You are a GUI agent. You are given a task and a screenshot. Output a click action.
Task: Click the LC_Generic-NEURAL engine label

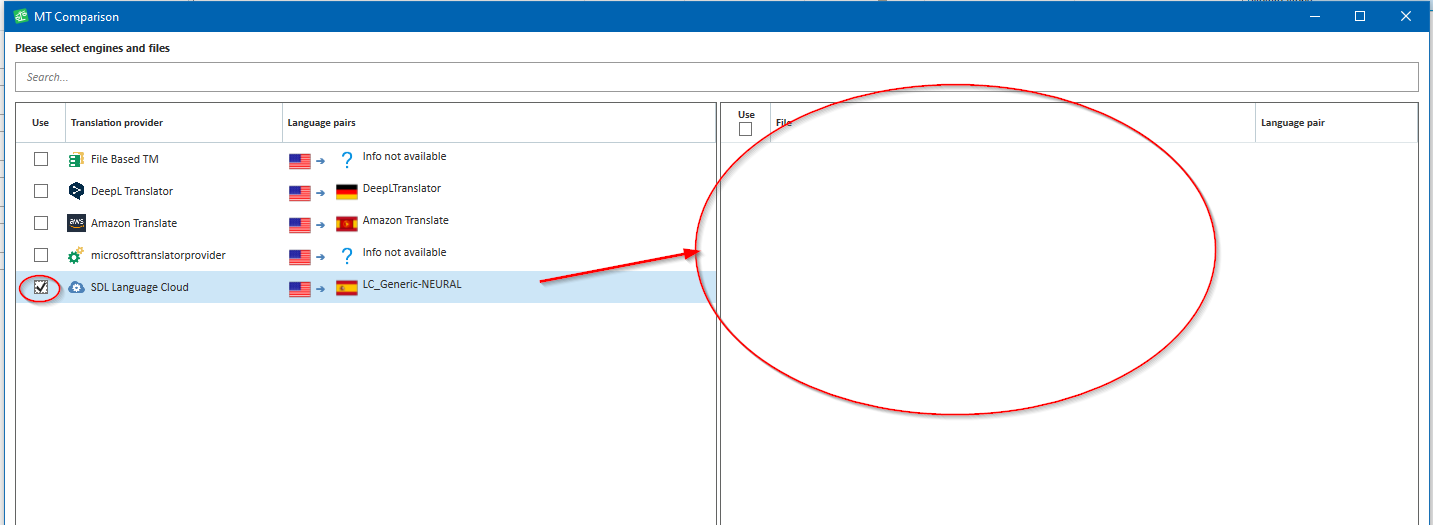pos(412,284)
